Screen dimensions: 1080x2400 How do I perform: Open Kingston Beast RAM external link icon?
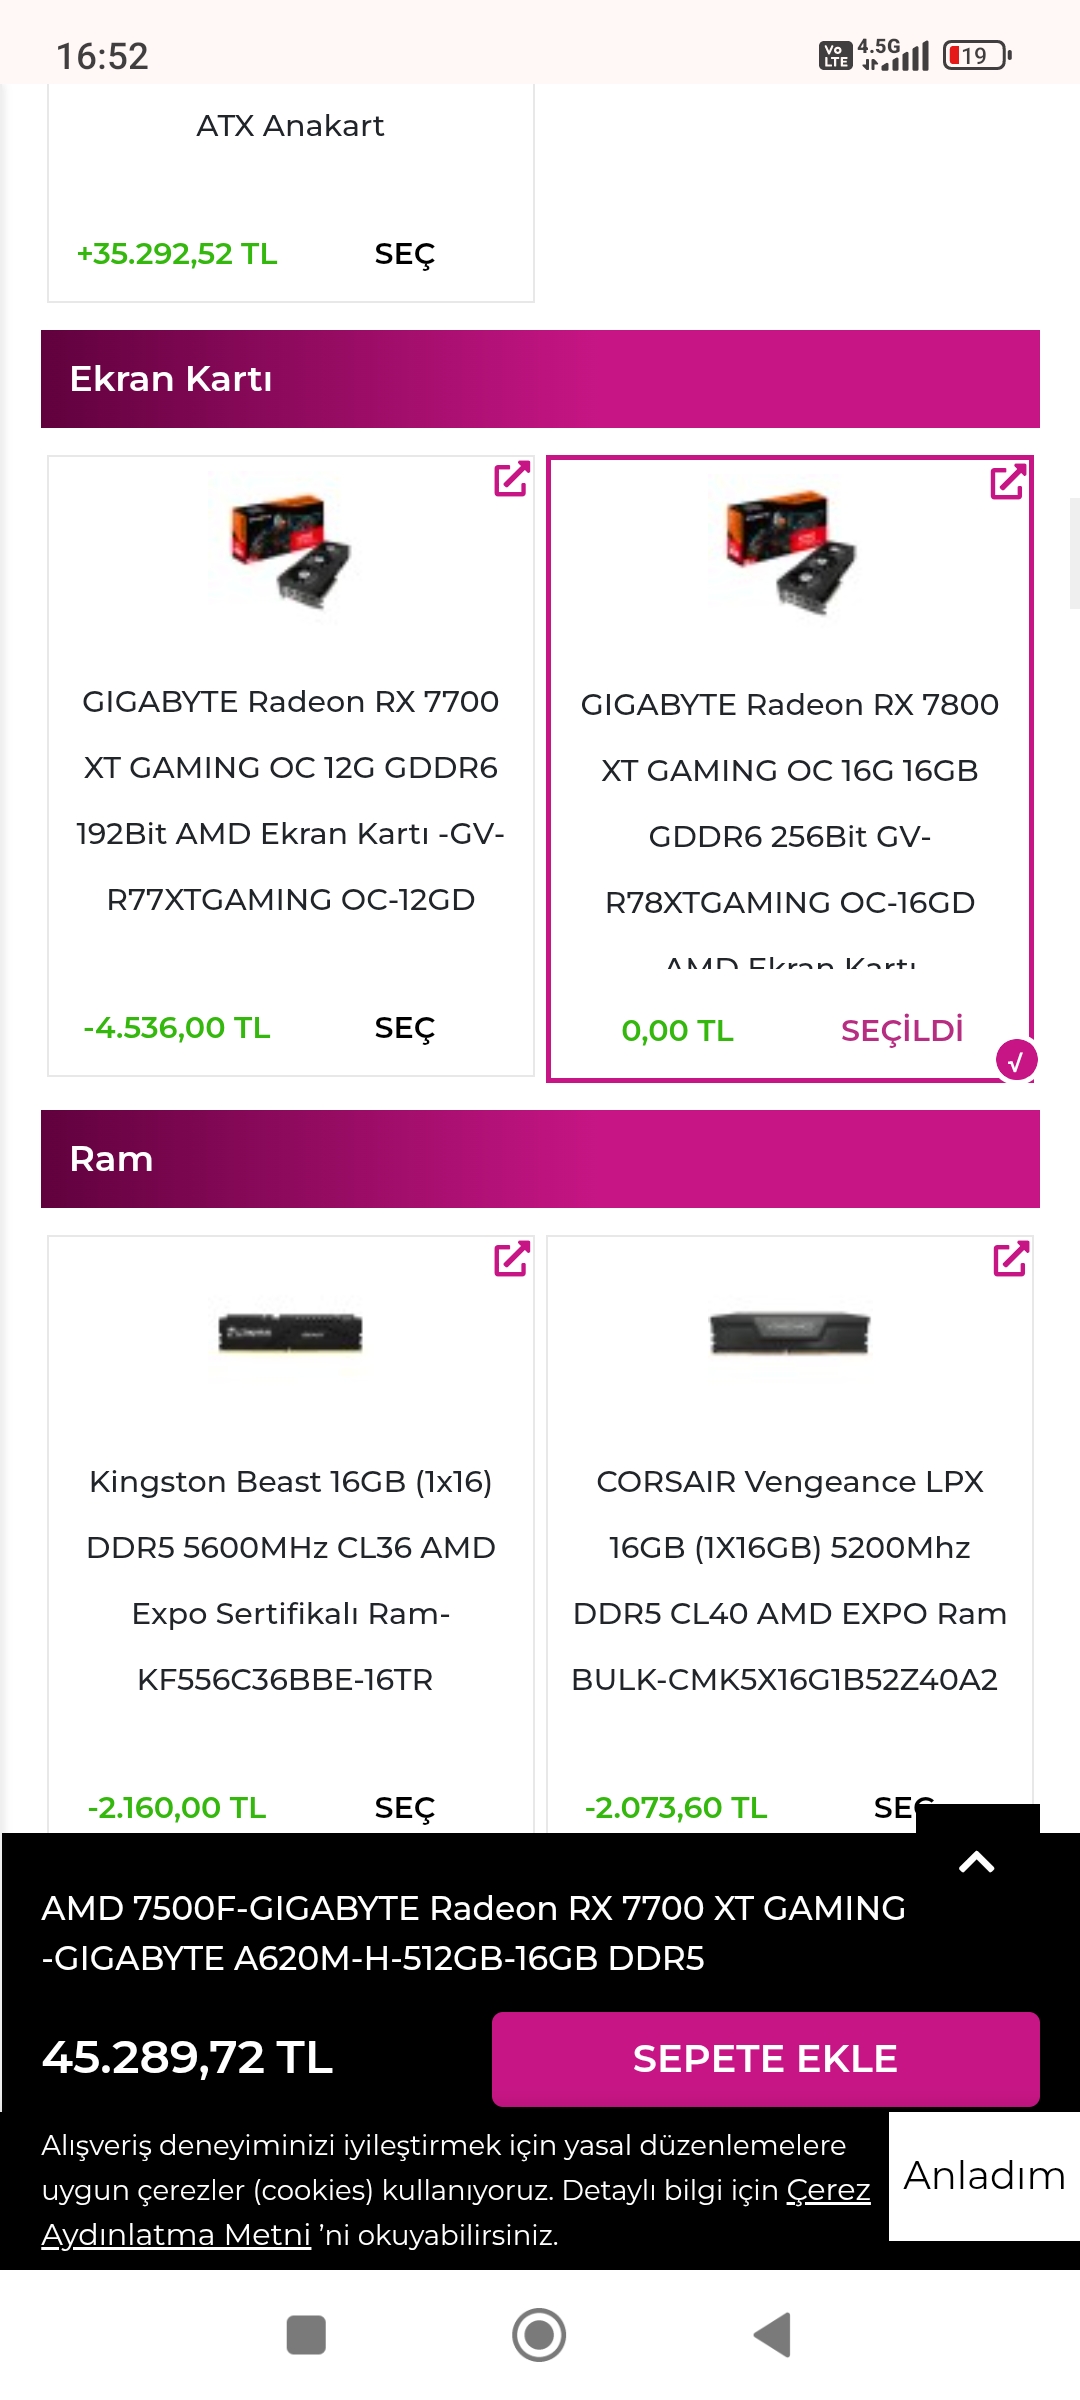511,1260
